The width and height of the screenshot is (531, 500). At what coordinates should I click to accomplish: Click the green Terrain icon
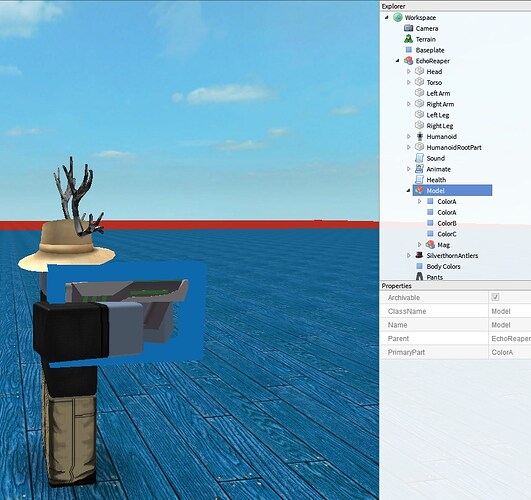pos(409,39)
